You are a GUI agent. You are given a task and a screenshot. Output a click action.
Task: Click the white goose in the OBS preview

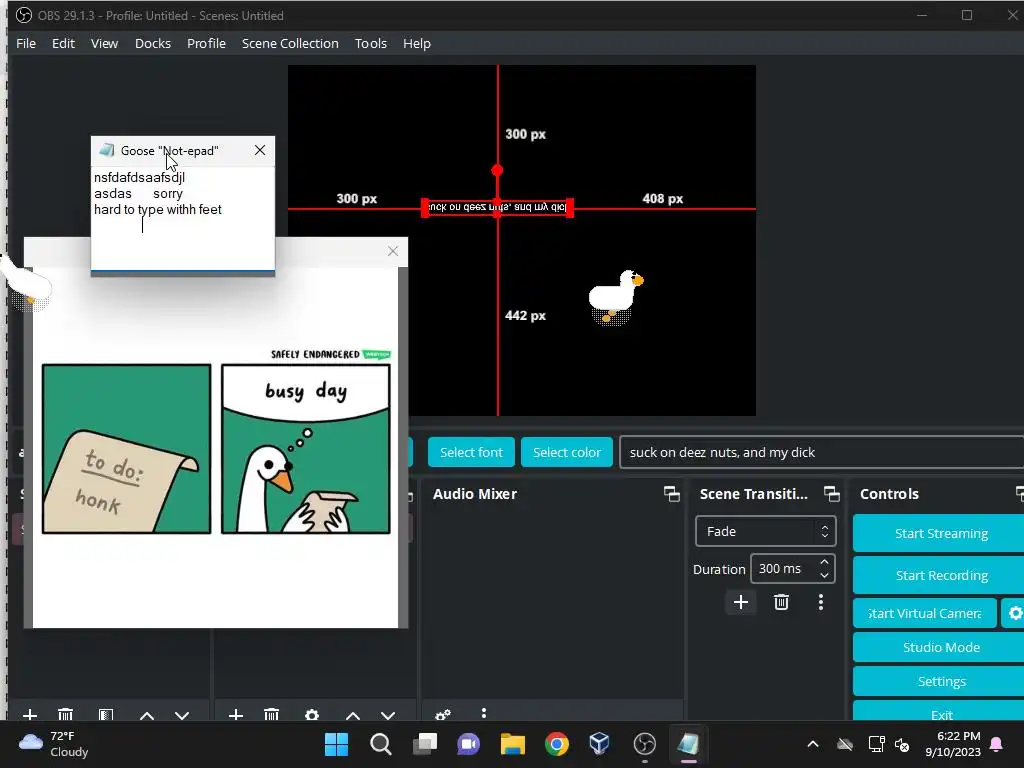615,296
